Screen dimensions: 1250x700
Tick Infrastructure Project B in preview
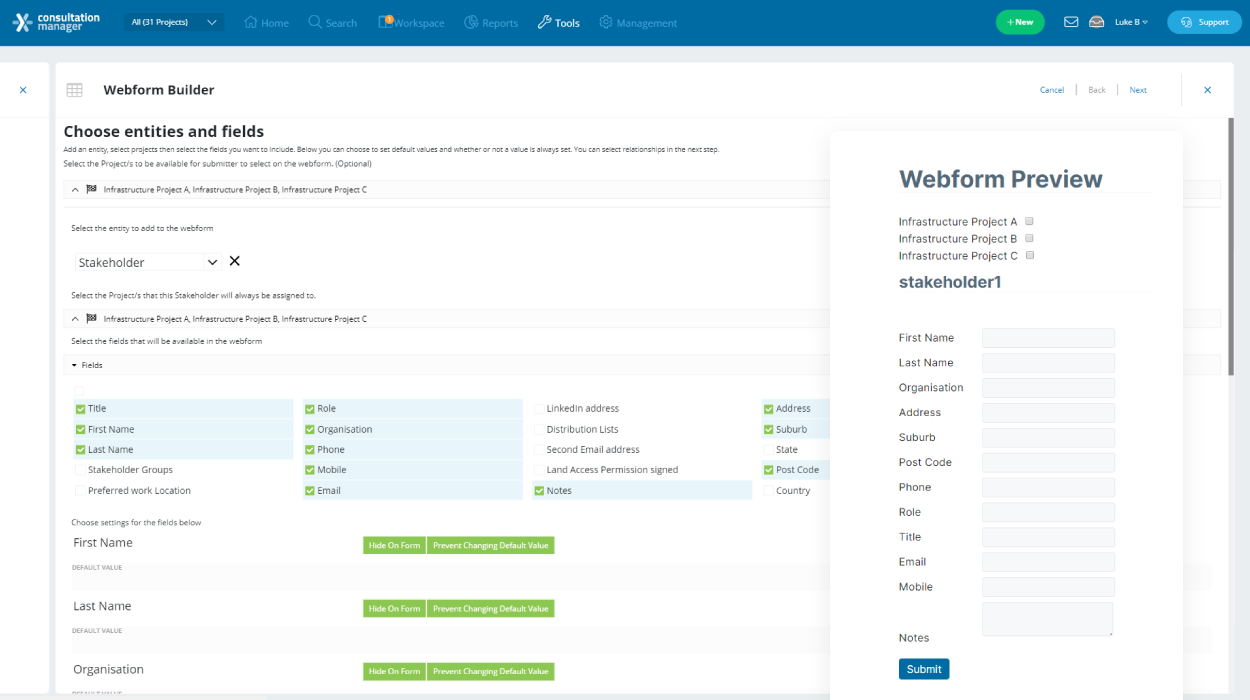(x=1029, y=238)
